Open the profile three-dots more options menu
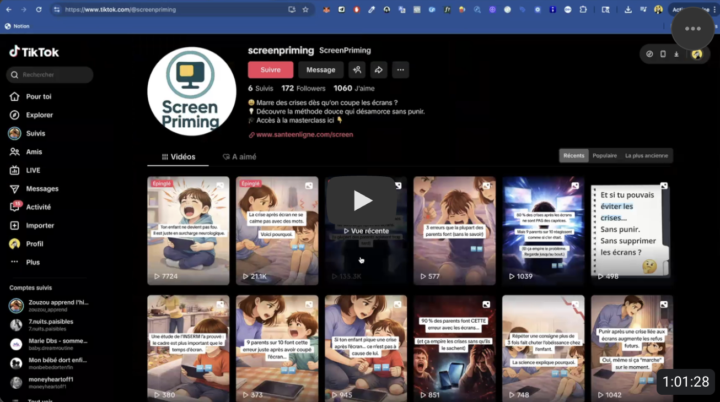Image resolution: width=720 pixels, height=402 pixels. [x=401, y=70]
